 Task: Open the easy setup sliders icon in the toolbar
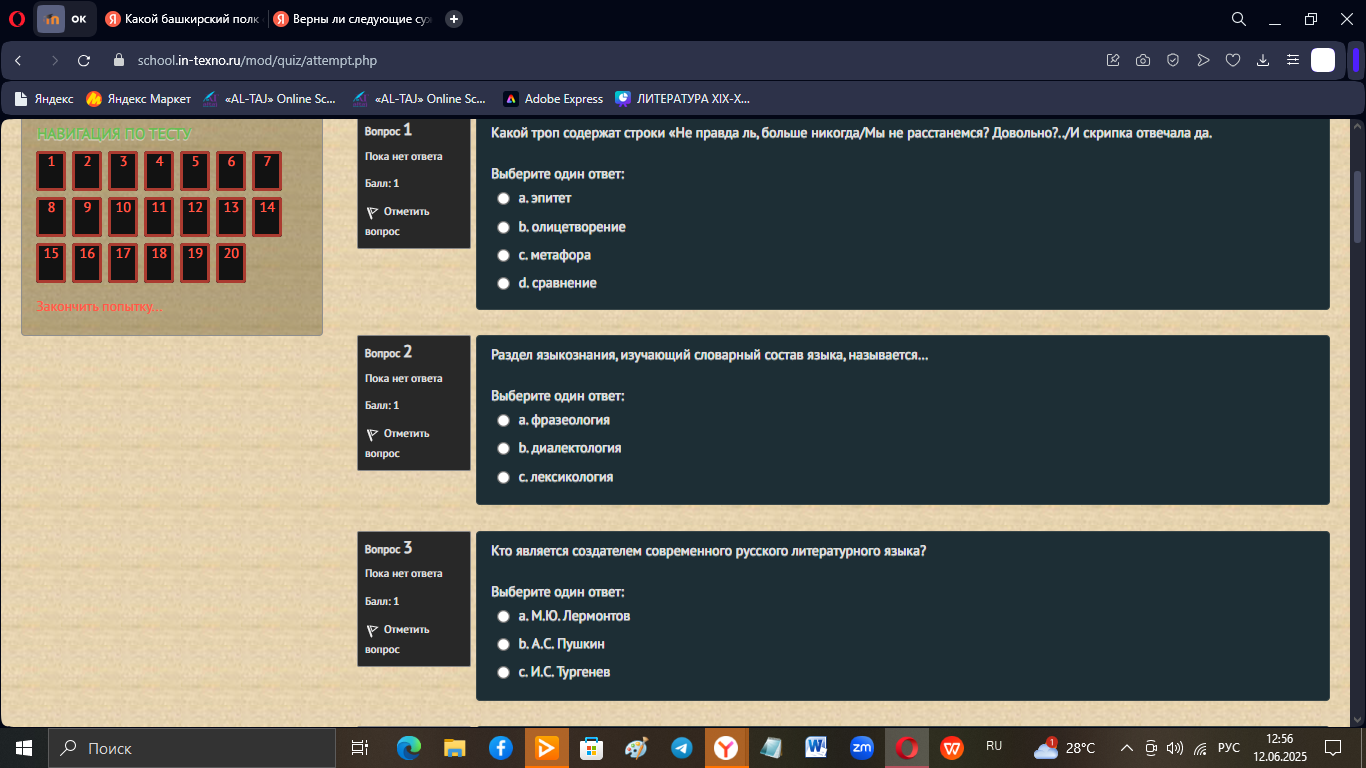tap(1293, 61)
